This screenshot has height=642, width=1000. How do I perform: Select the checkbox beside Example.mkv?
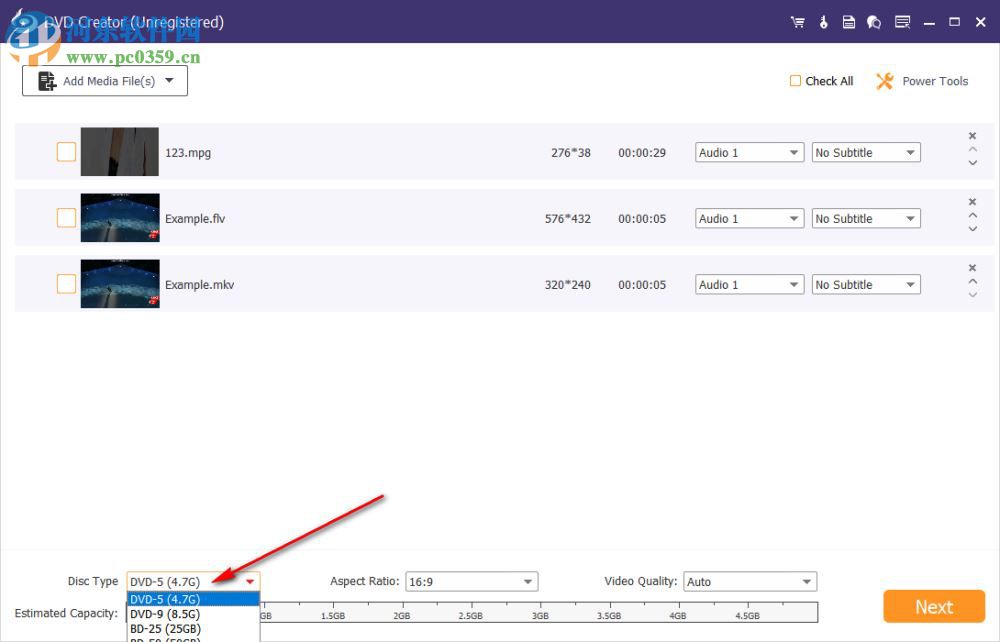[66, 283]
